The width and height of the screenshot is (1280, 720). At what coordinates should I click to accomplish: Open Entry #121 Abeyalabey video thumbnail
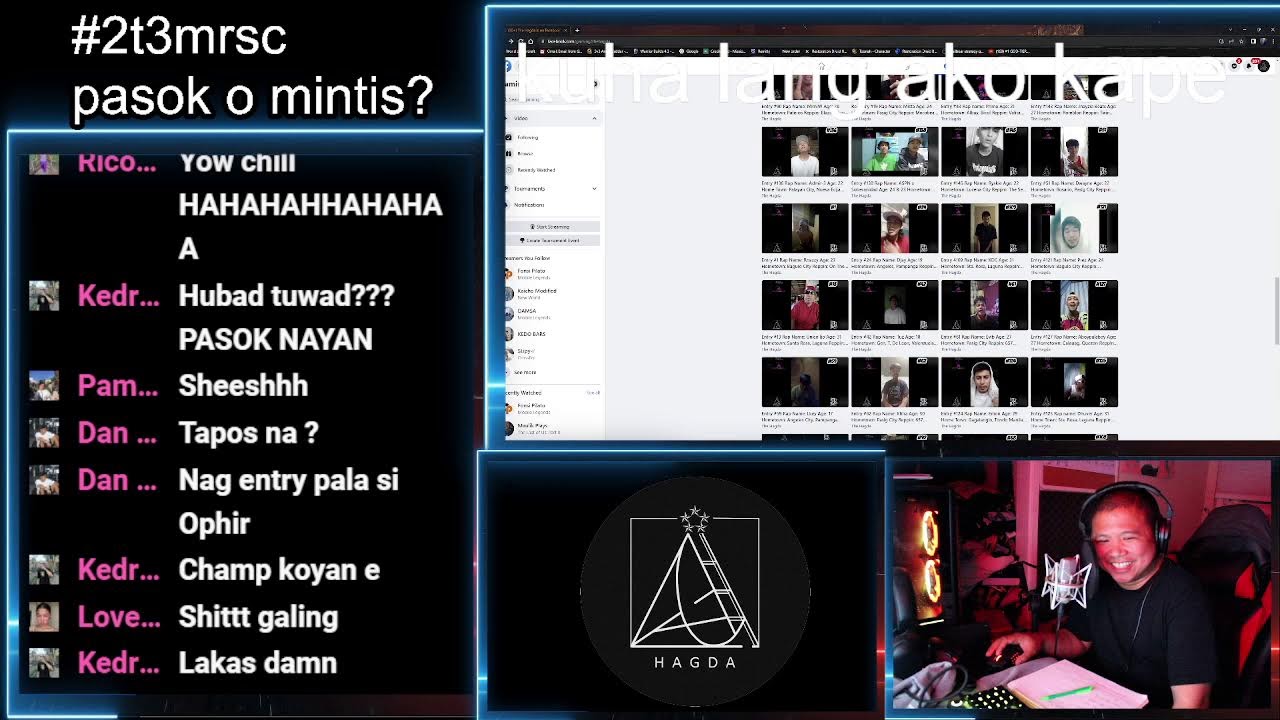pos(1074,305)
